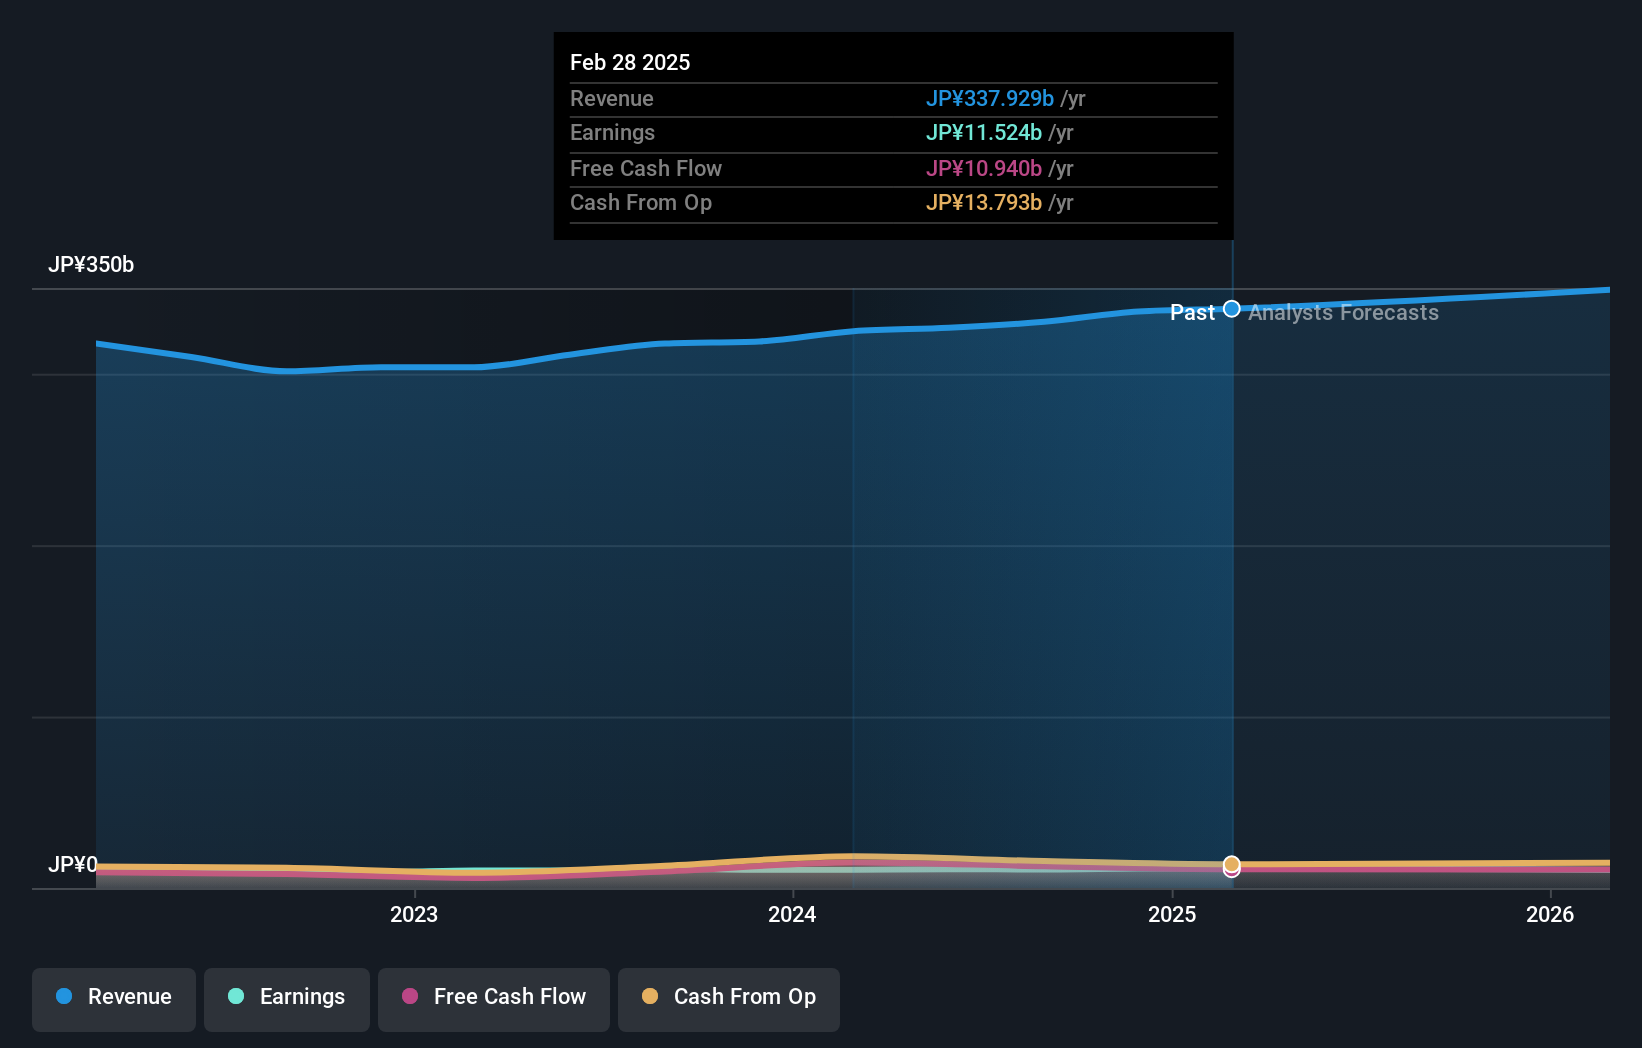Click the Revenue row label in tooltip
Screen dimensions: 1642x1048
612,99
